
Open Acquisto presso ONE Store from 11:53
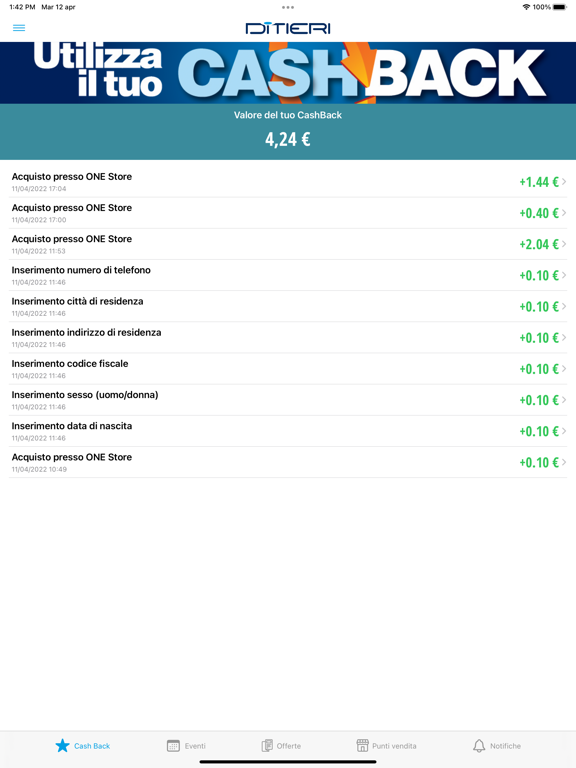(x=288, y=244)
